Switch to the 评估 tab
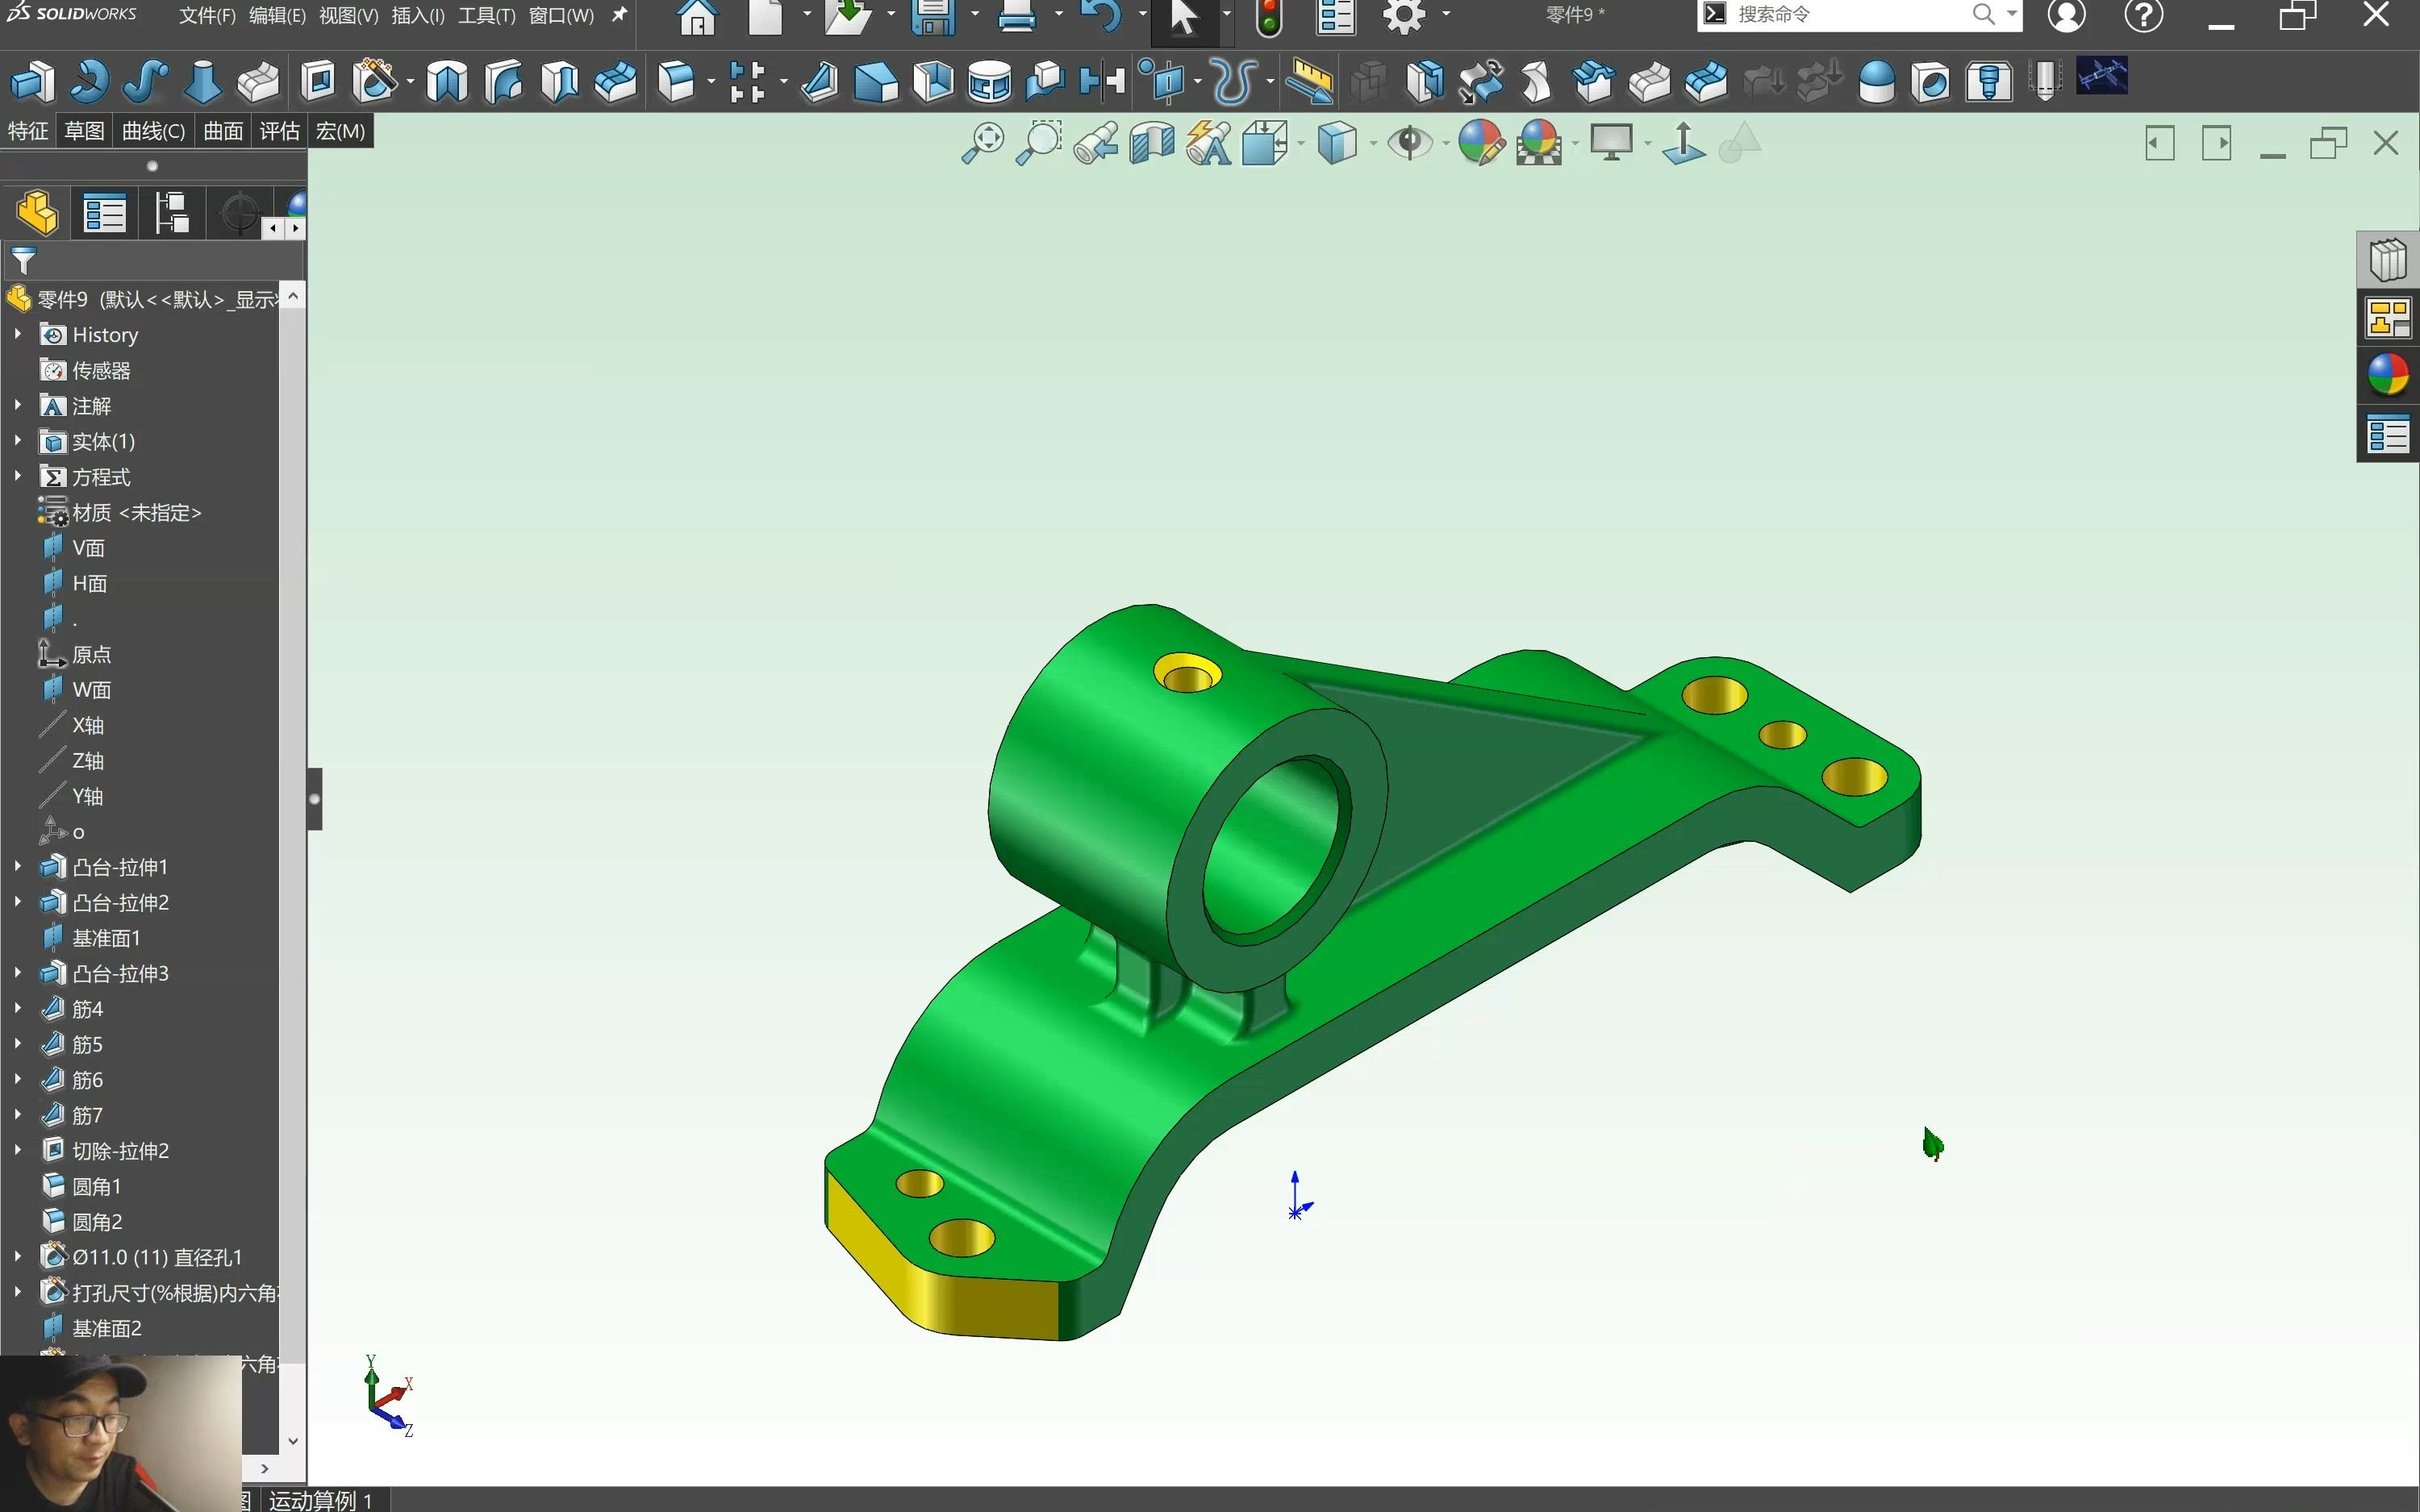Viewport: 2420px width, 1512px height. 279,131
